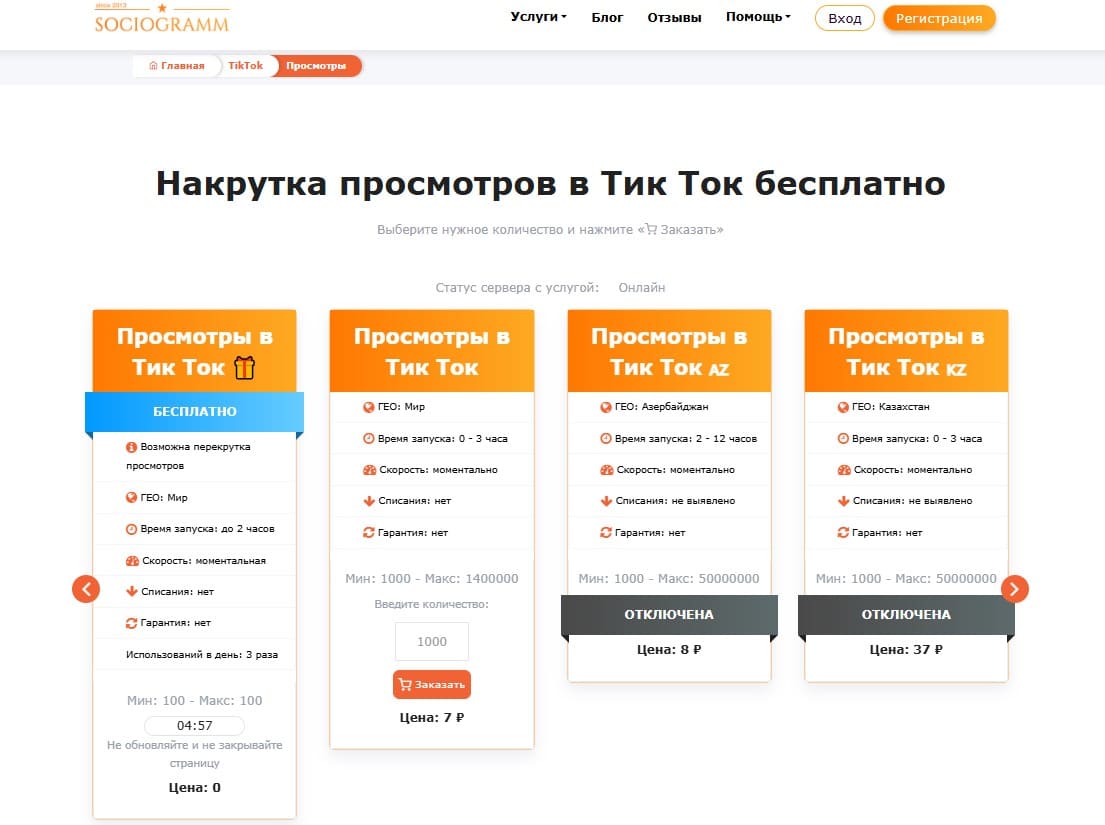
Task: Click speed icon in second card
Action: [x=369, y=470]
